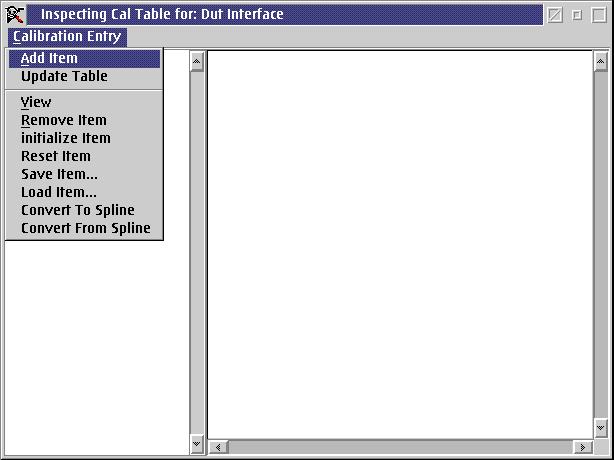The height and width of the screenshot is (460, 614).
Task: Choose Remove Item from the menu
Action: coord(84,120)
